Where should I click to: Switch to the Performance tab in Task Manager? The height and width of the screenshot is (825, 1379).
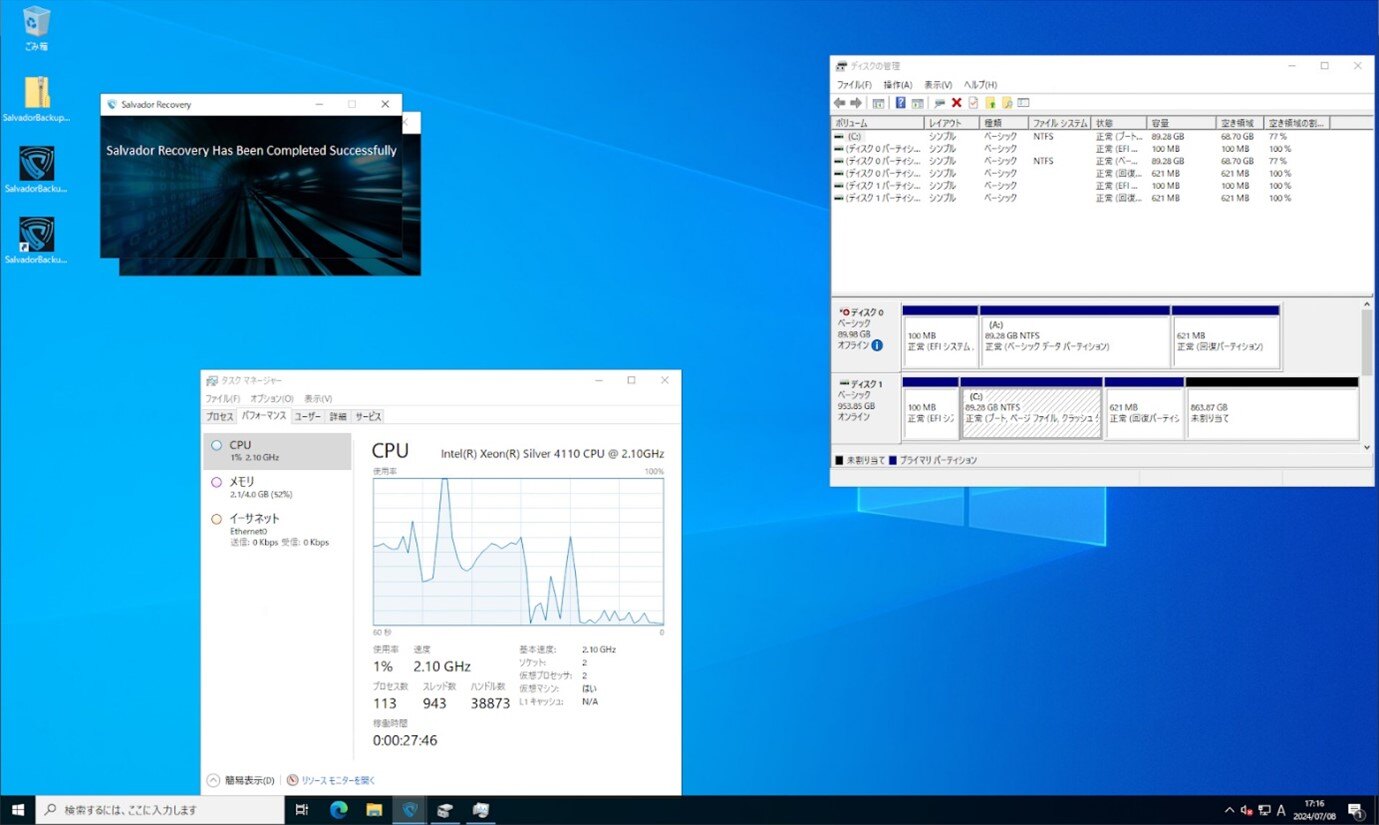point(263,416)
